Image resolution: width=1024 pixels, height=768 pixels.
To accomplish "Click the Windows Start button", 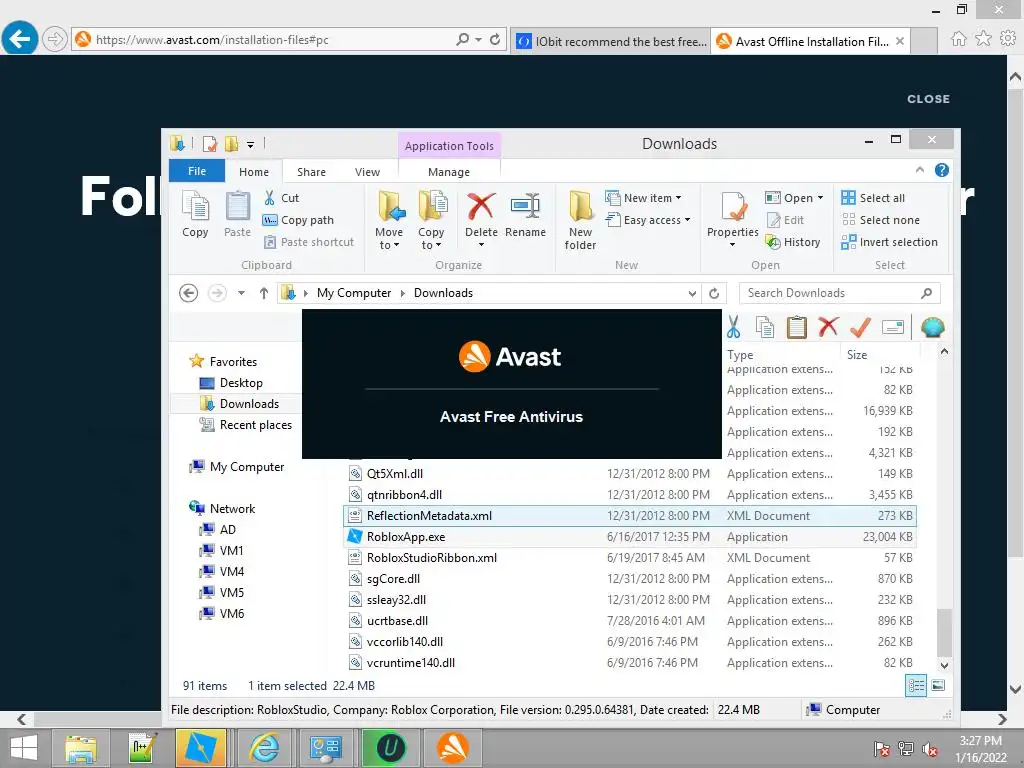I will point(24,748).
